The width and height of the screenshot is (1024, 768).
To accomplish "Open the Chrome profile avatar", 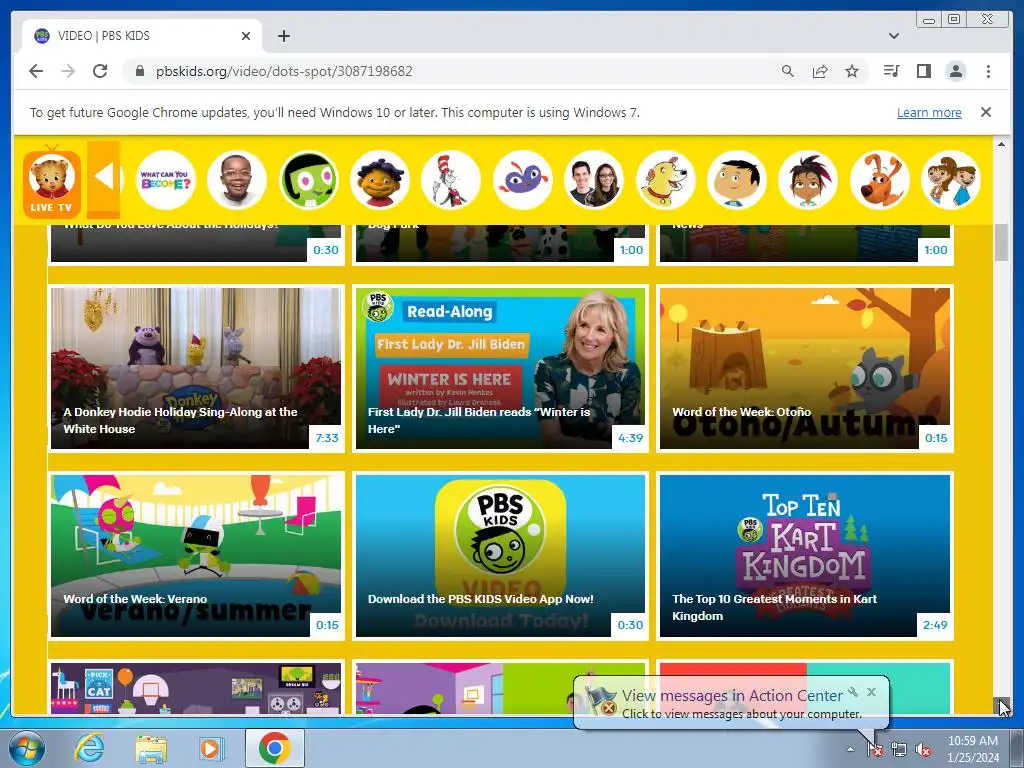I will click(955, 71).
